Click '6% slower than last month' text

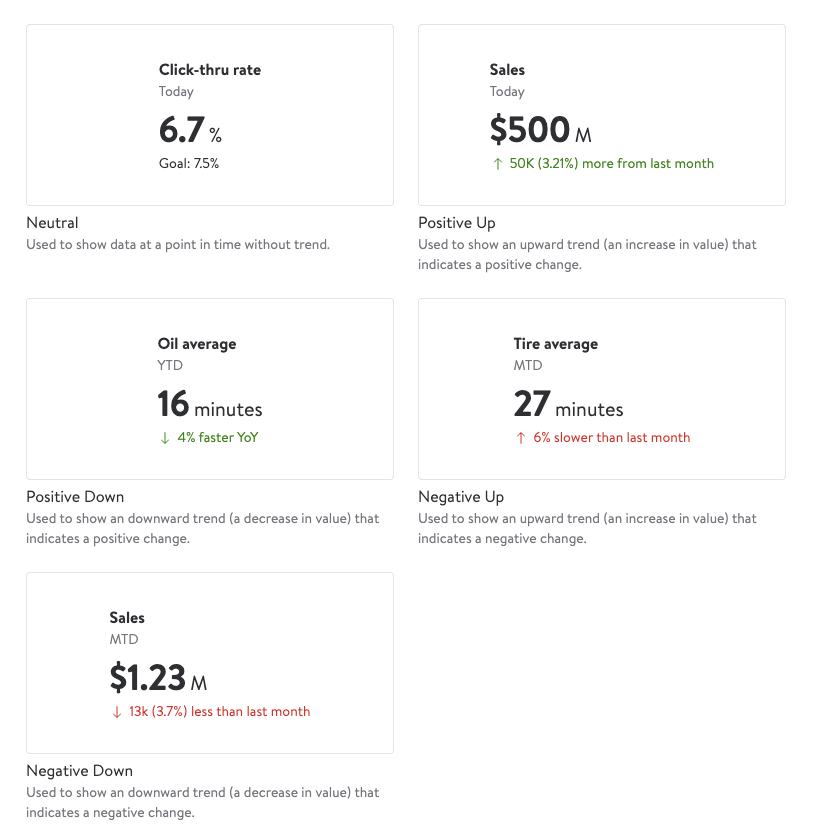[612, 438]
